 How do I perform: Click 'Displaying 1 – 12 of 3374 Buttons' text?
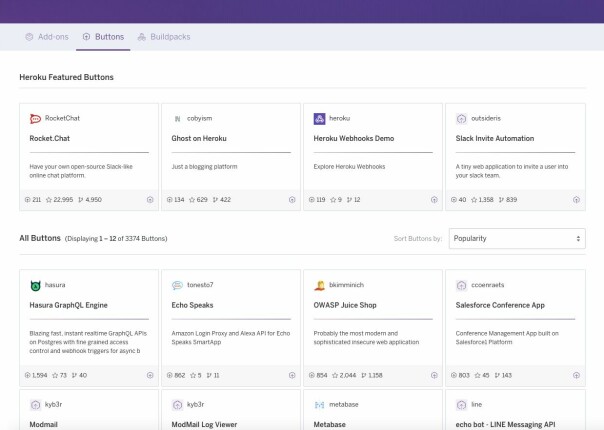click(x=116, y=239)
